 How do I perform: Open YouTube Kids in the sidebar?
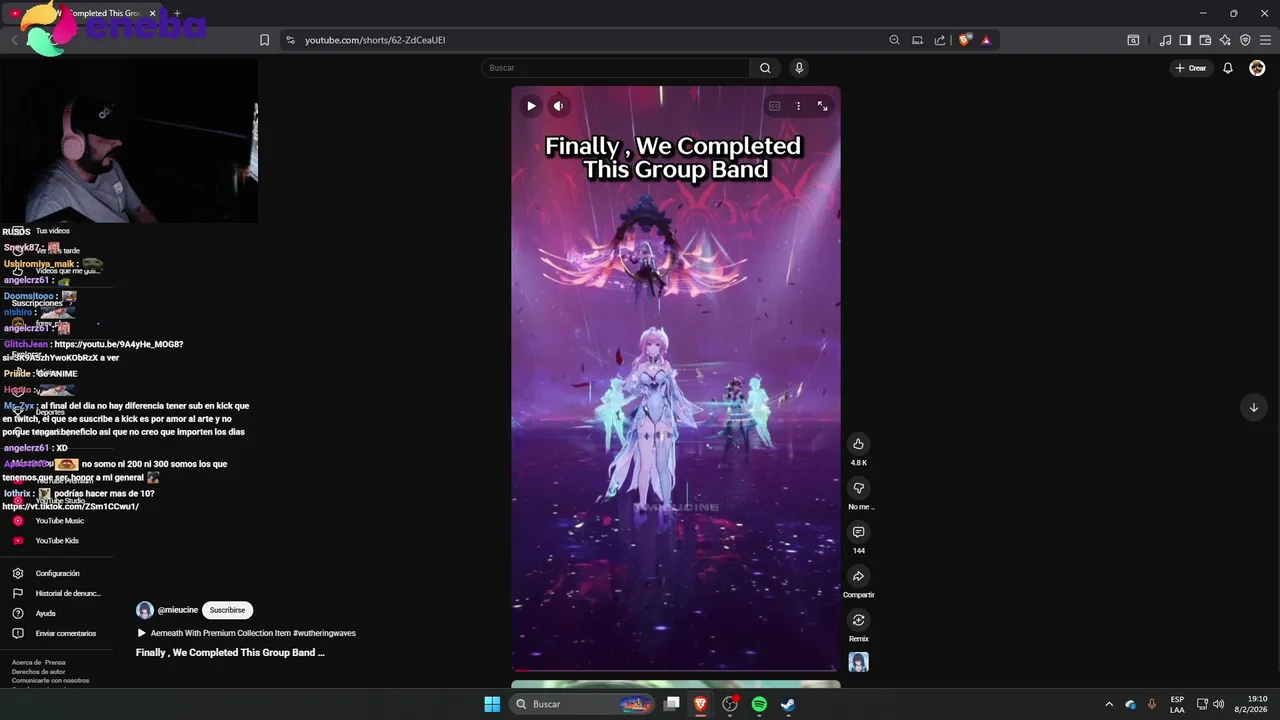[57, 541]
